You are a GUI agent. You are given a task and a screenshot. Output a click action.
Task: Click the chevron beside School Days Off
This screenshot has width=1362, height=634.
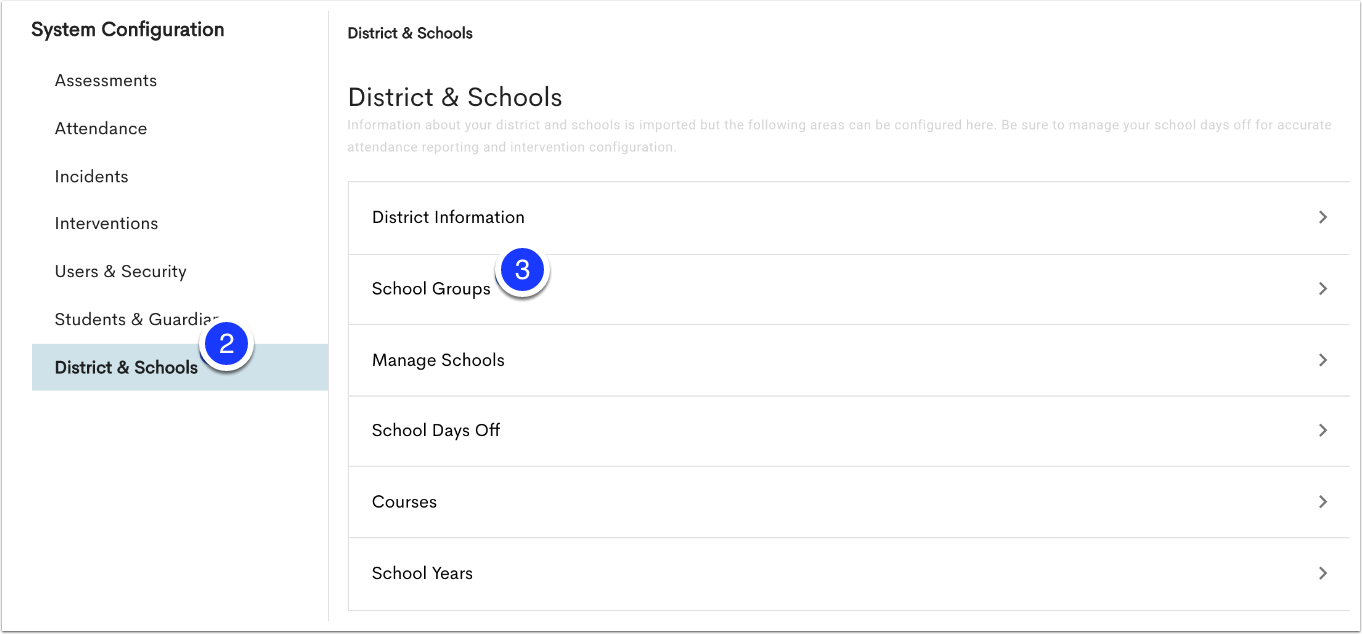point(1322,430)
